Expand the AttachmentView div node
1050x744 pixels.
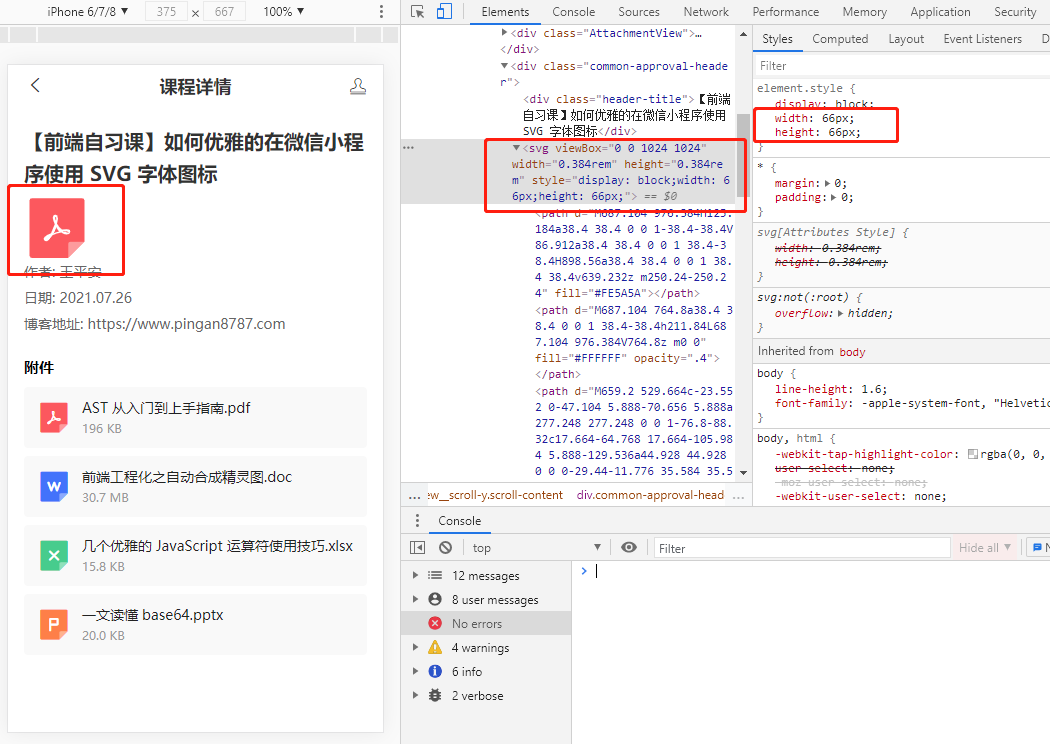coord(504,32)
